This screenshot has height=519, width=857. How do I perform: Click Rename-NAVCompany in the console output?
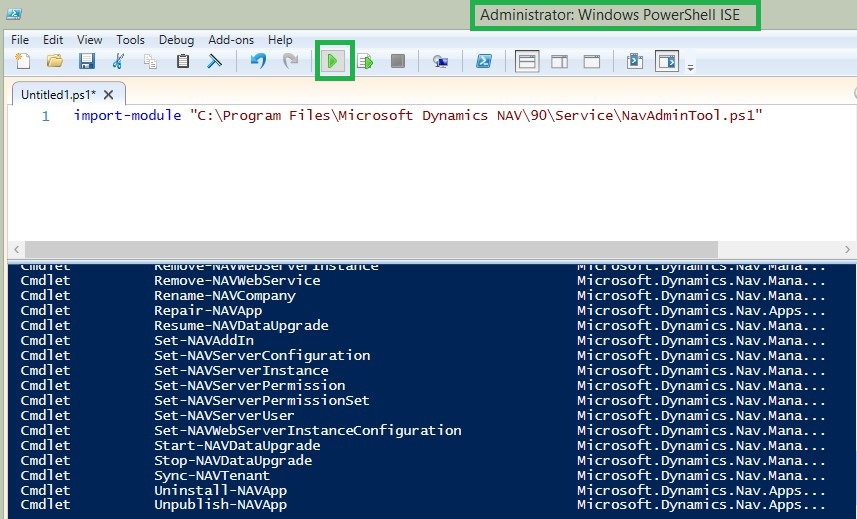pos(225,296)
